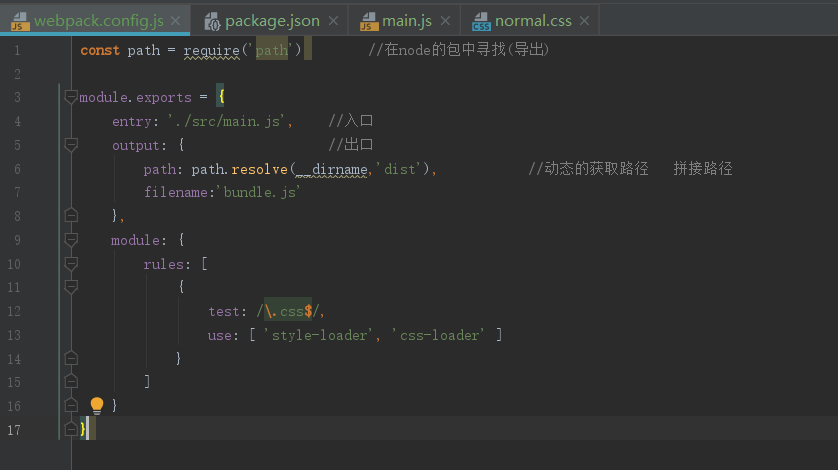Click the fold end marker on line 16

click(71, 406)
